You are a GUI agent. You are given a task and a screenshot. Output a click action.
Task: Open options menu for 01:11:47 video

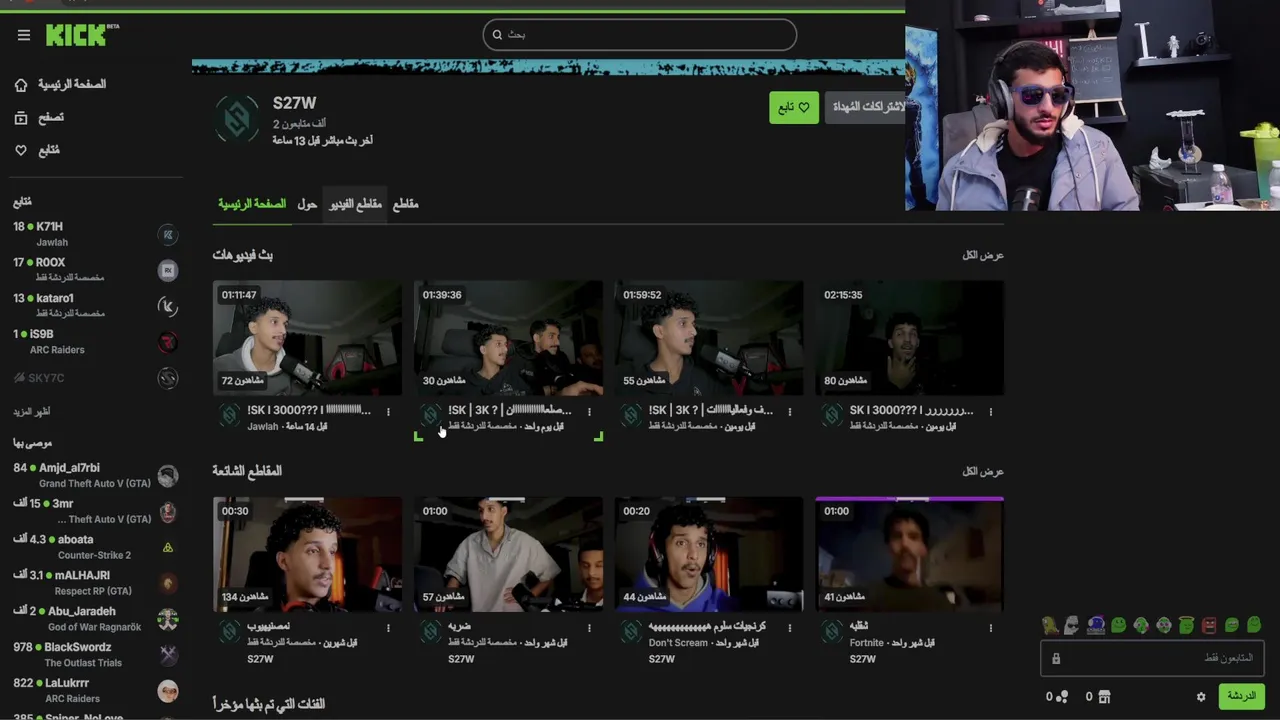pyautogui.click(x=388, y=412)
